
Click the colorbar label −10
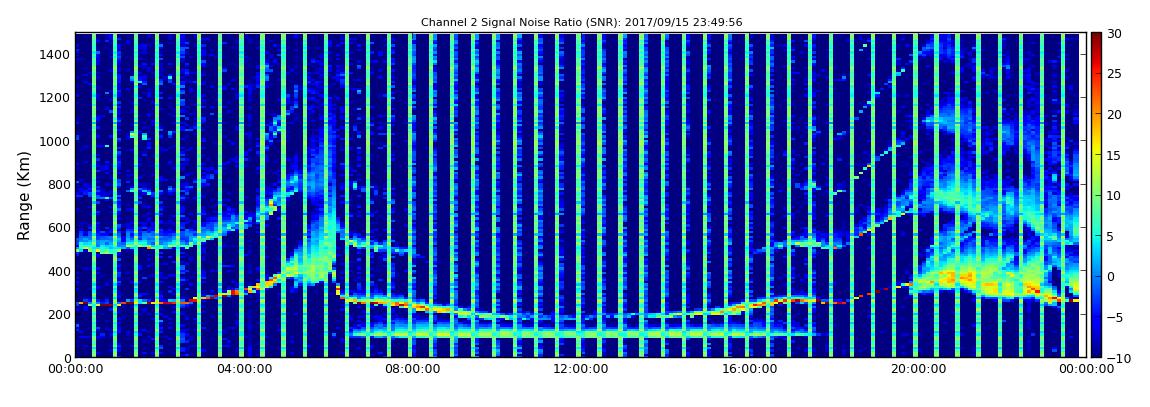tap(1116, 357)
